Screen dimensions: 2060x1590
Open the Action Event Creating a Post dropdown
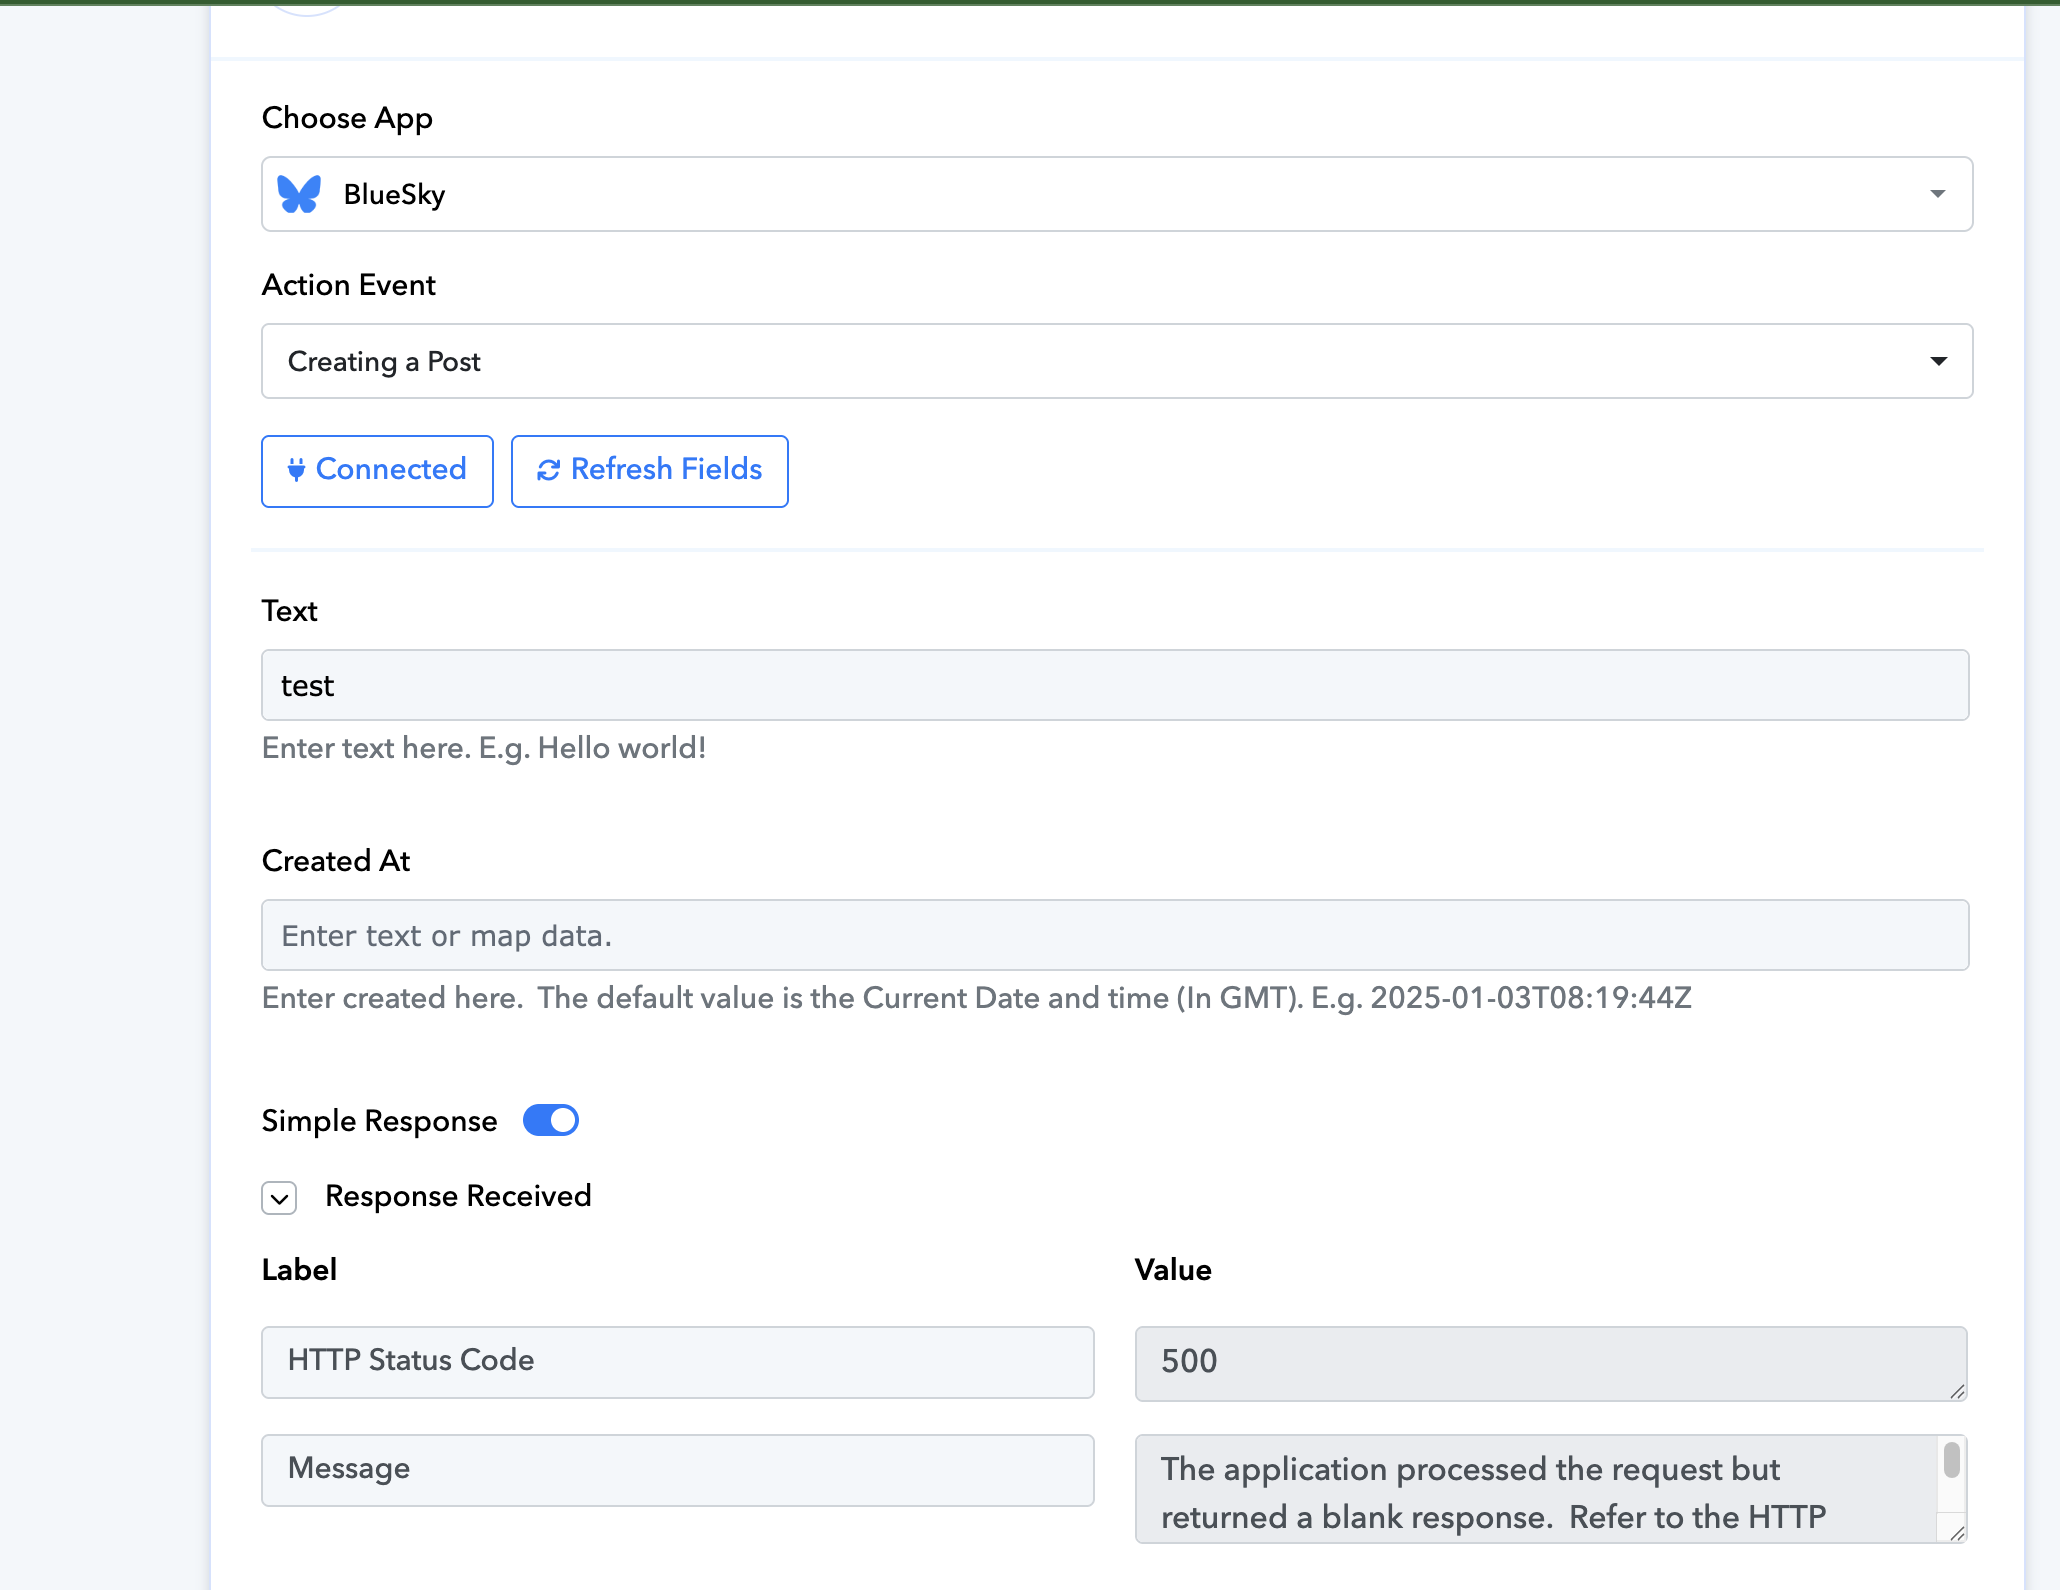[1116, 361]
